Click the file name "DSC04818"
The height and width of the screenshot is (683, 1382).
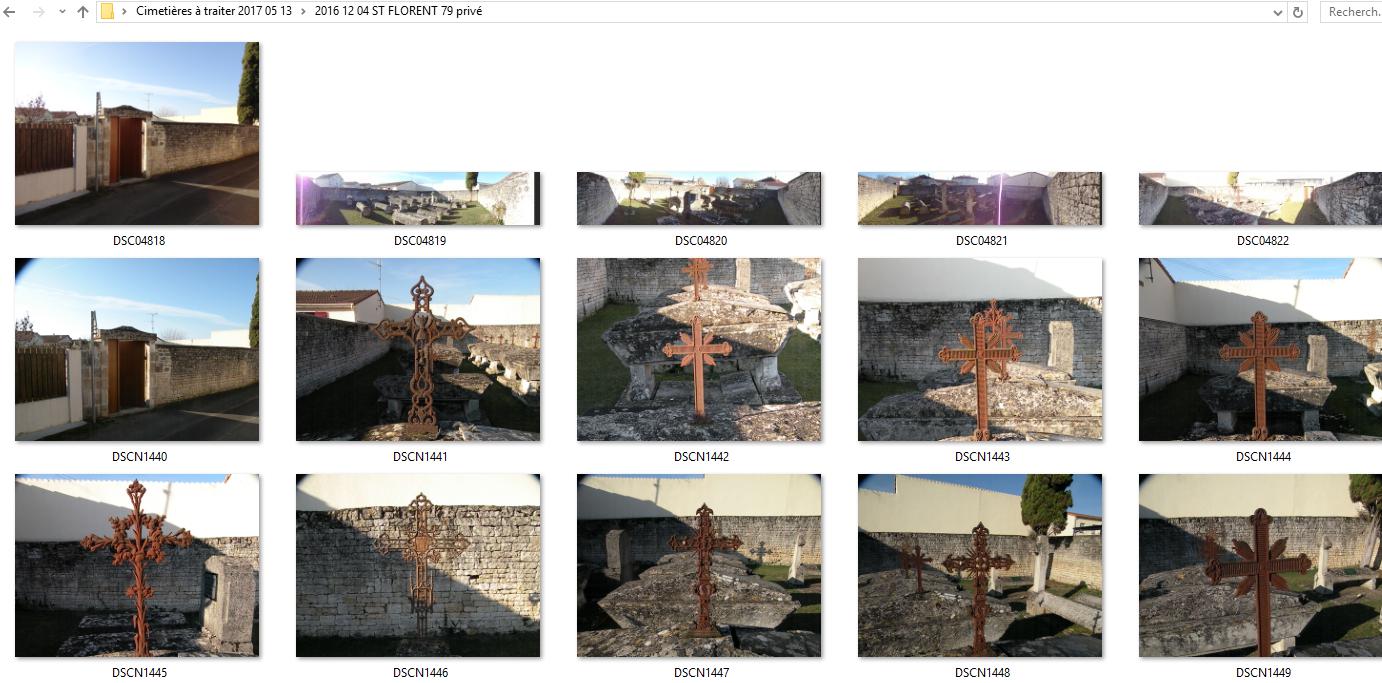(x=140, y=241)
